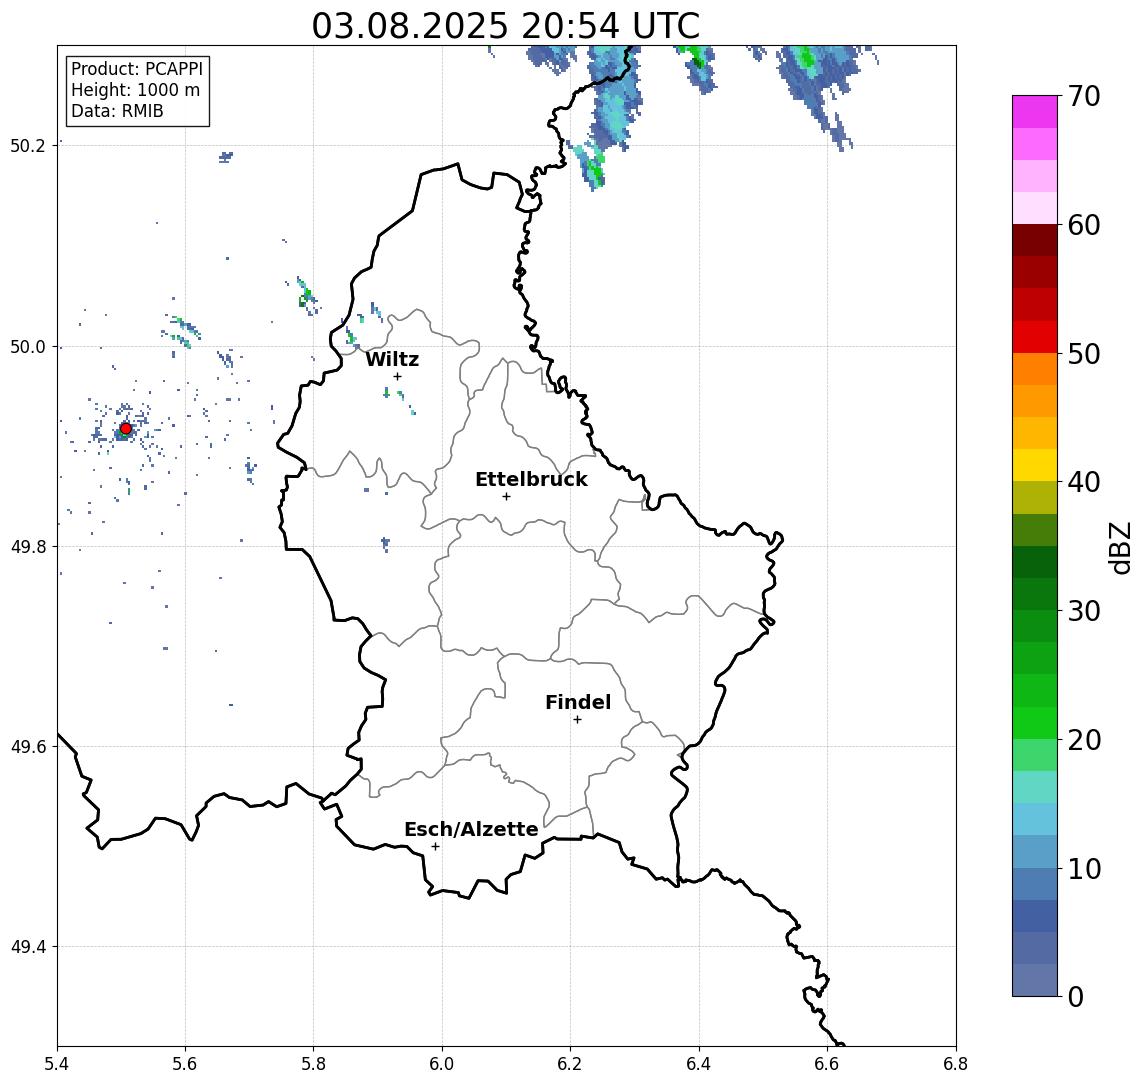
Task: Click the light blue swatch above 10
Action: pyautogui.click(x=1035, y=851)
